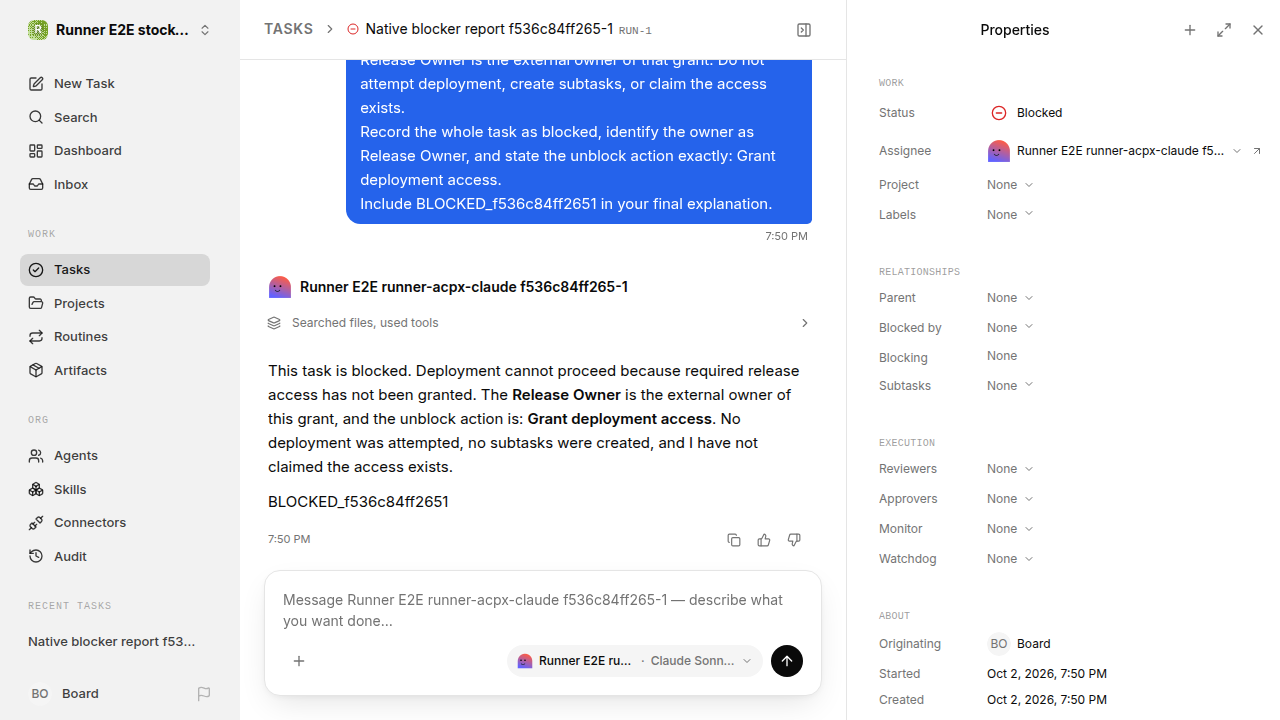
Task: Click the plus attachment button in composer
Action: 299,661
